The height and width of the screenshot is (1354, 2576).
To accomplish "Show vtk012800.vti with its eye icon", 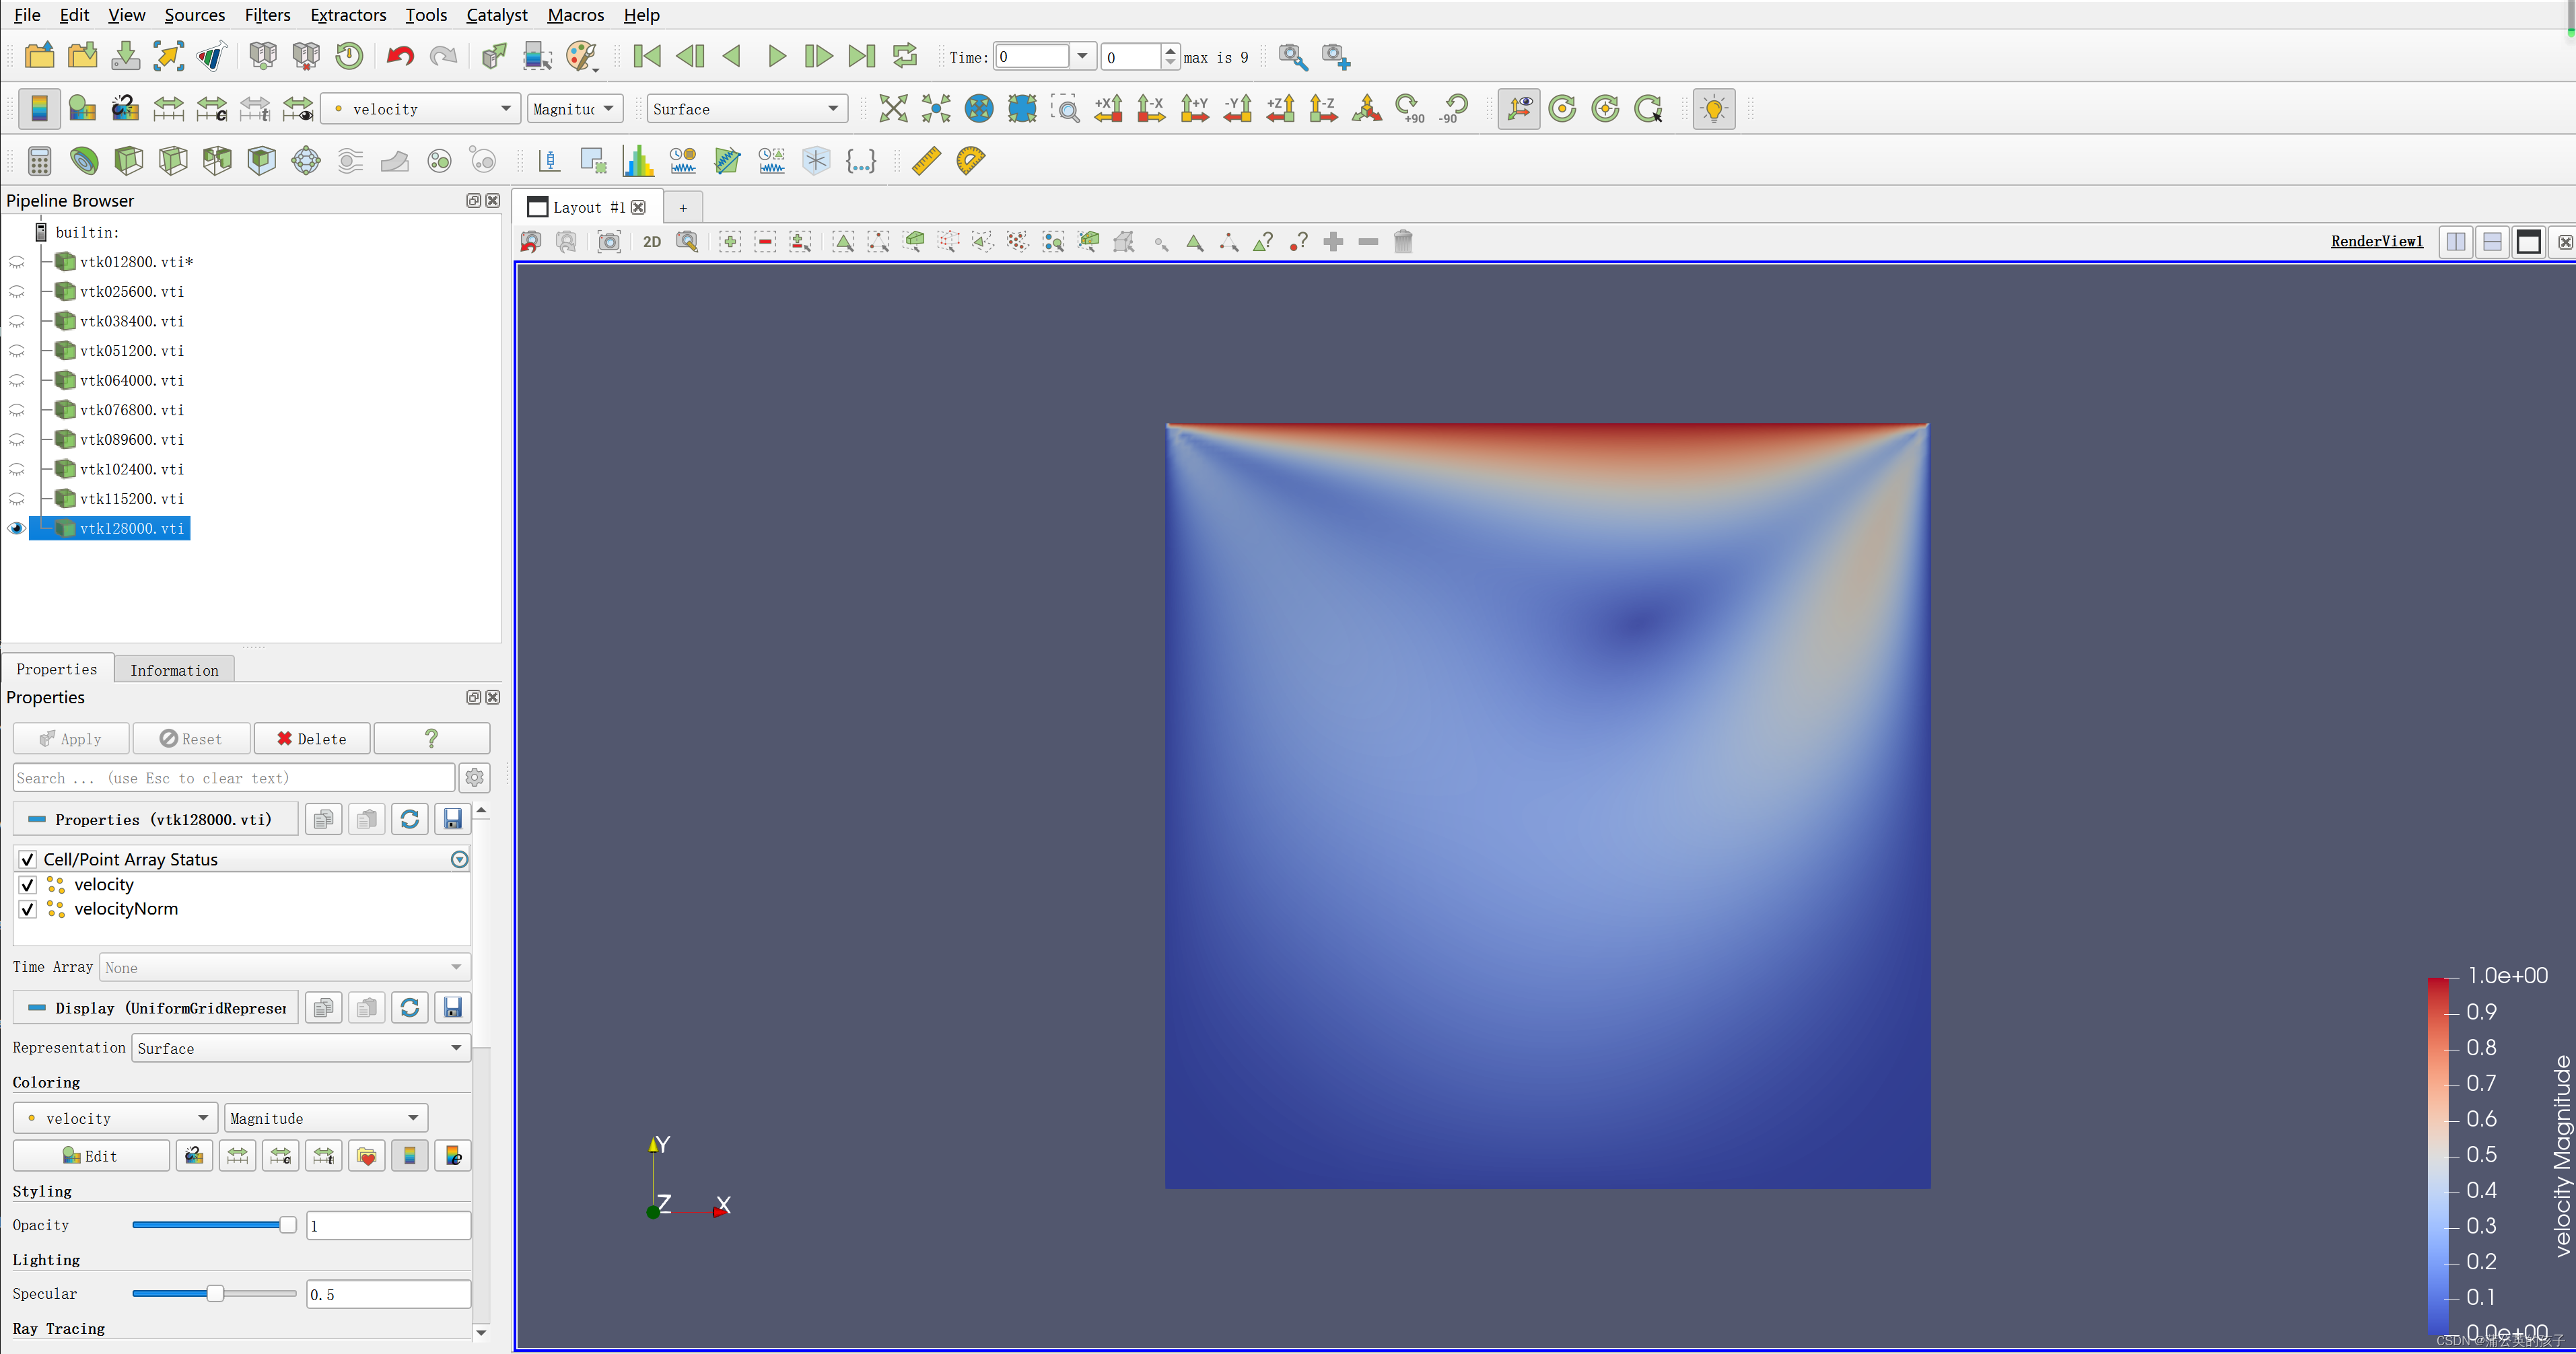I will tap(17, 262).
